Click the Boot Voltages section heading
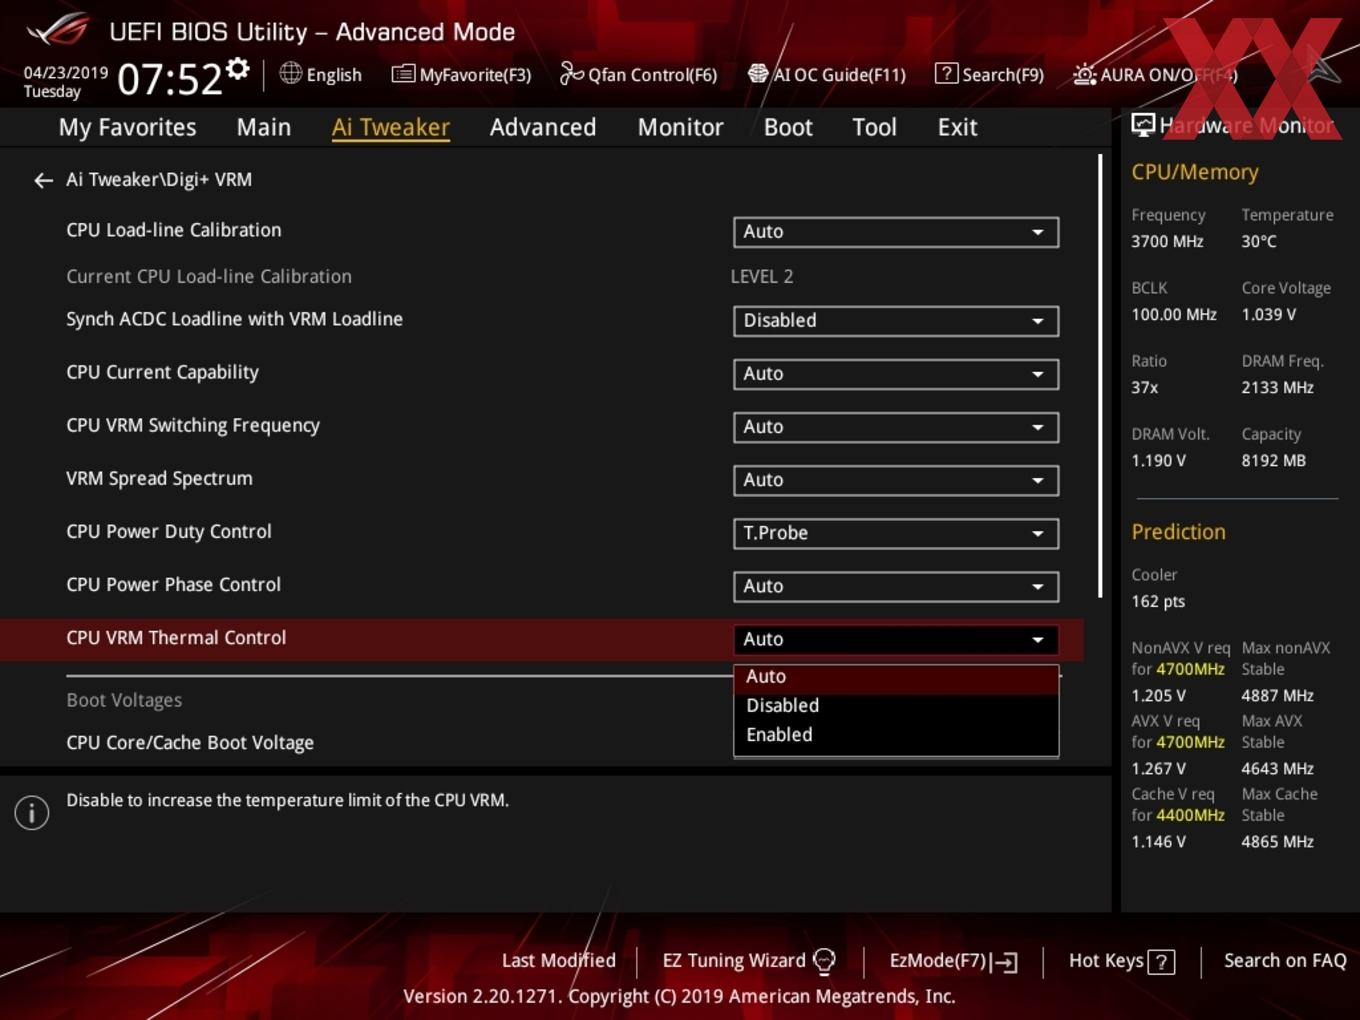Screen dimensions: 1360x1020 point(124,700)
